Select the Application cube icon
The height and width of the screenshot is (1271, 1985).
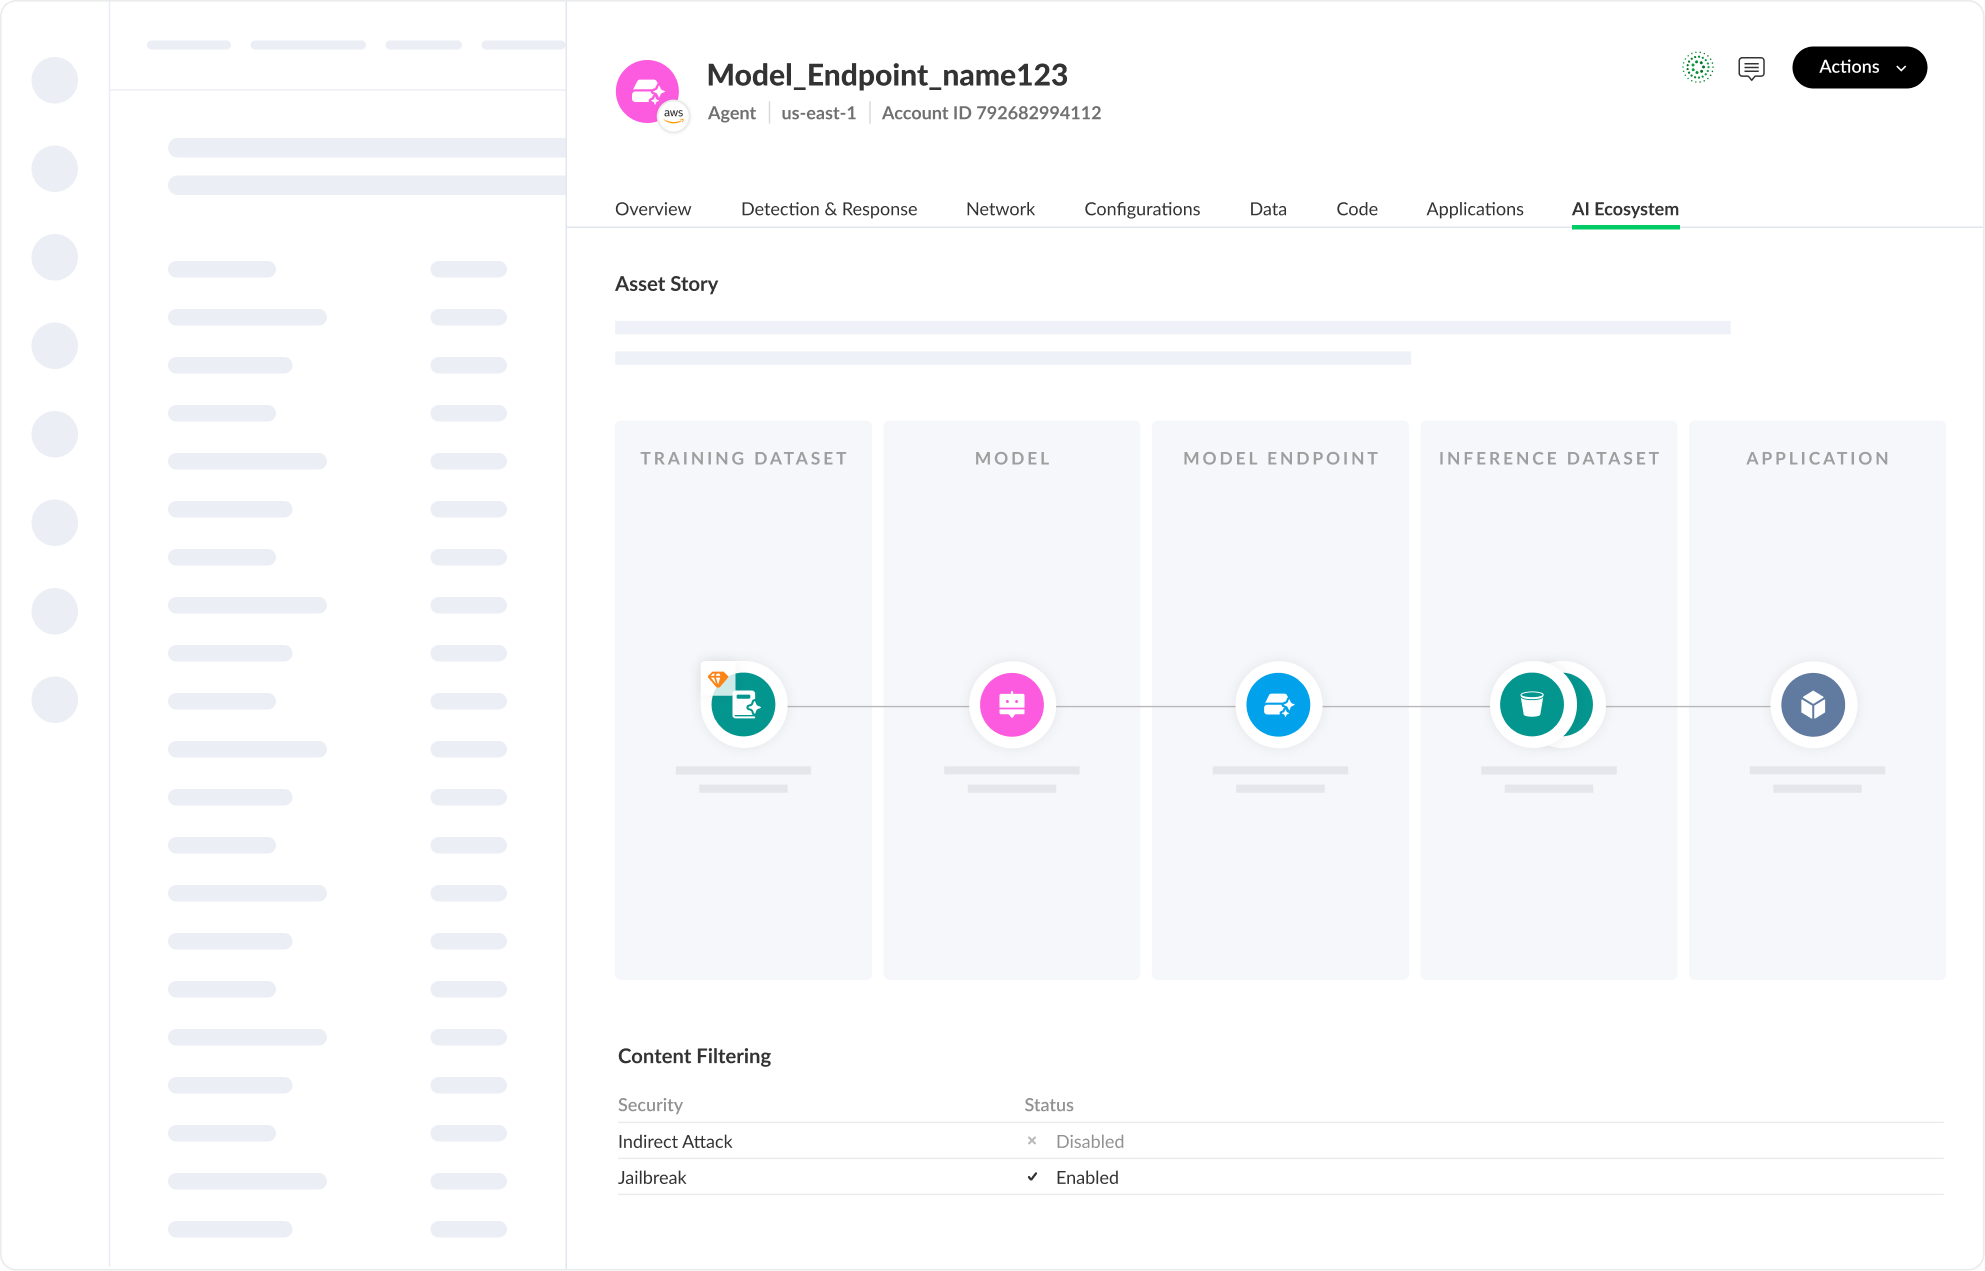tap(1813, 704)
